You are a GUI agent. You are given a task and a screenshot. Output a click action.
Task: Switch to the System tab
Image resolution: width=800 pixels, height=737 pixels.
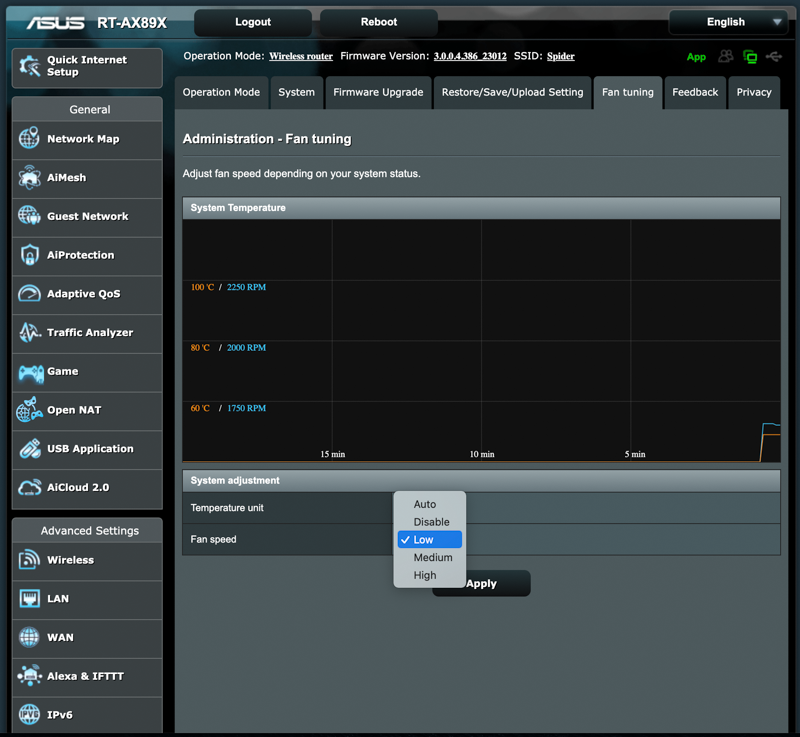[x=296, y=92]
